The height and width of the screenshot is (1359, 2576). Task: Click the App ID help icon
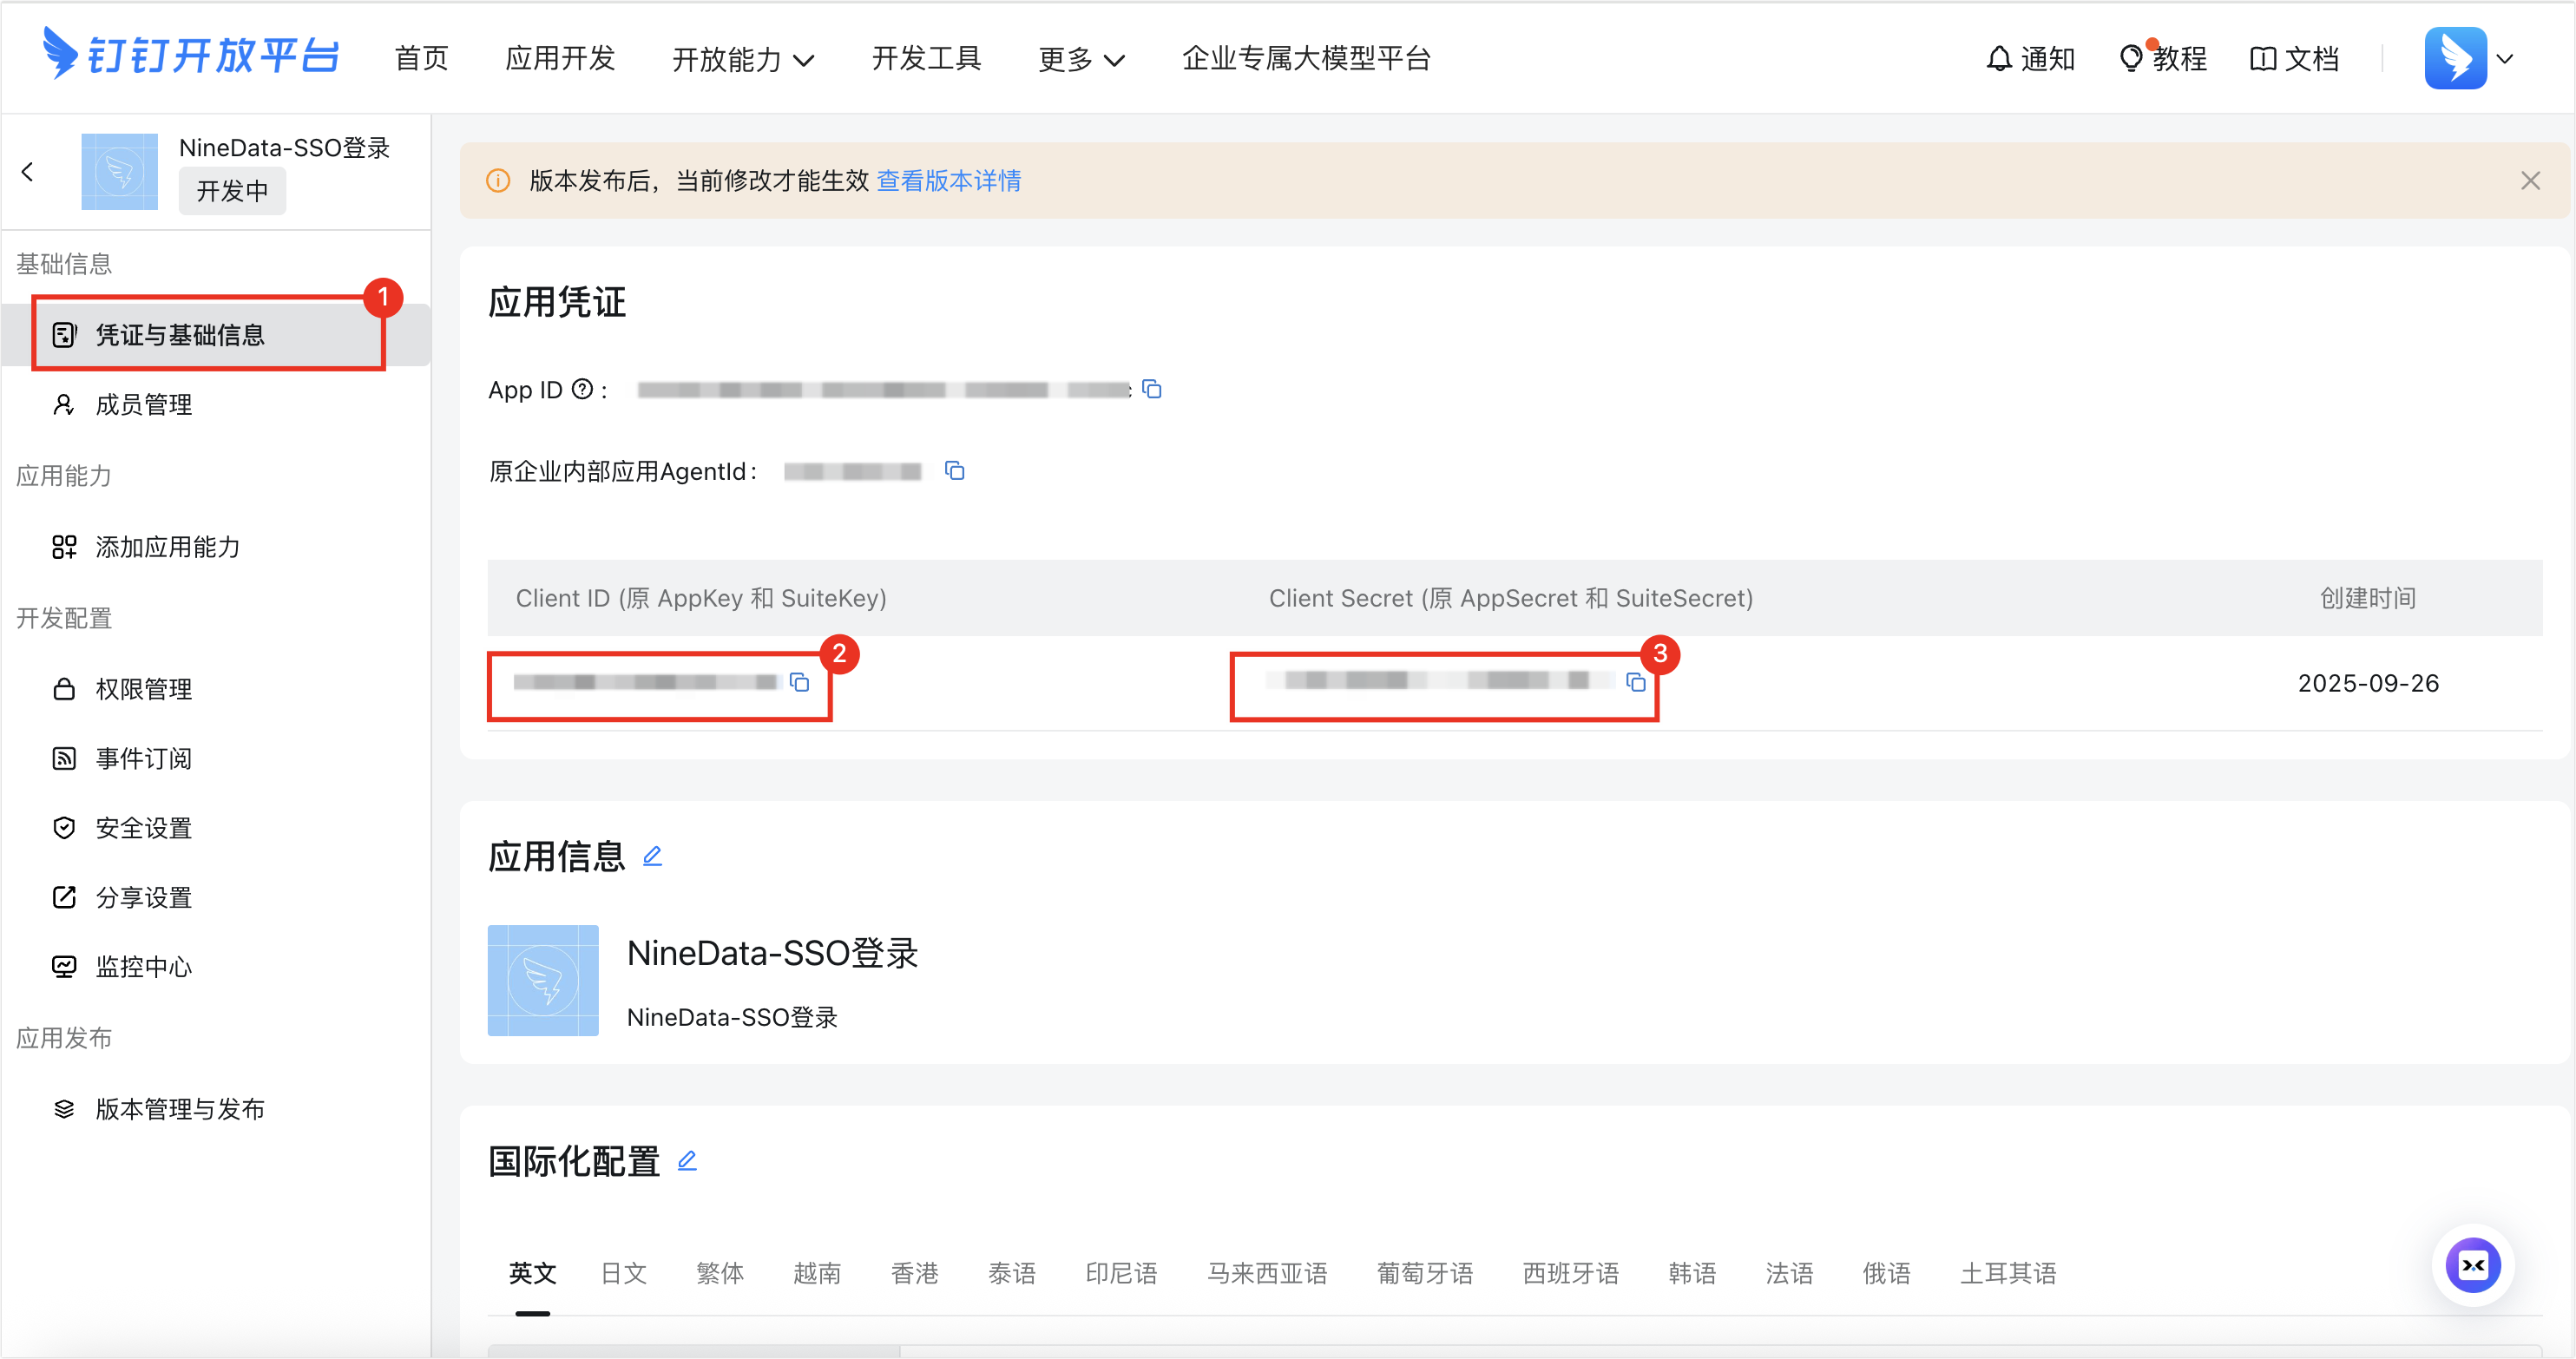(x=582, y=389)
